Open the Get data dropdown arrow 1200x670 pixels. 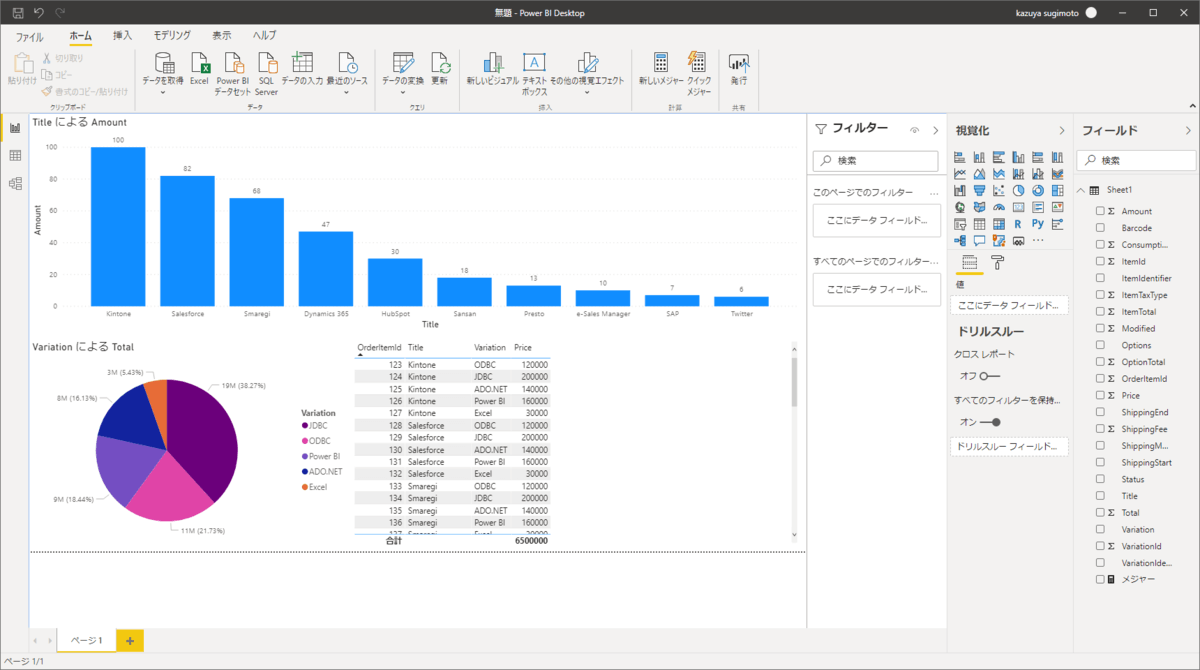click(162, 92)
